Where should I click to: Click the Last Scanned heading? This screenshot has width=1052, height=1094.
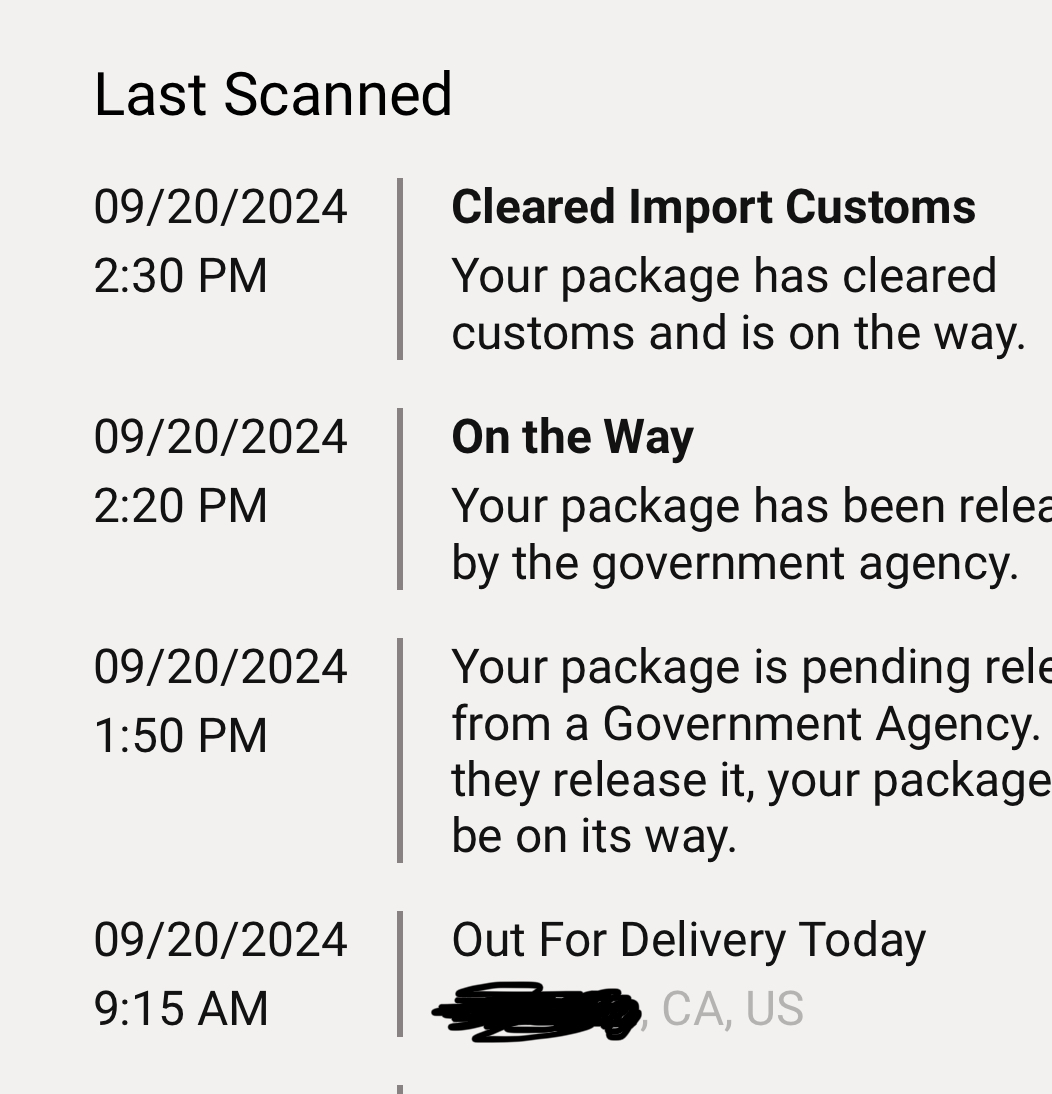(273, 94)
